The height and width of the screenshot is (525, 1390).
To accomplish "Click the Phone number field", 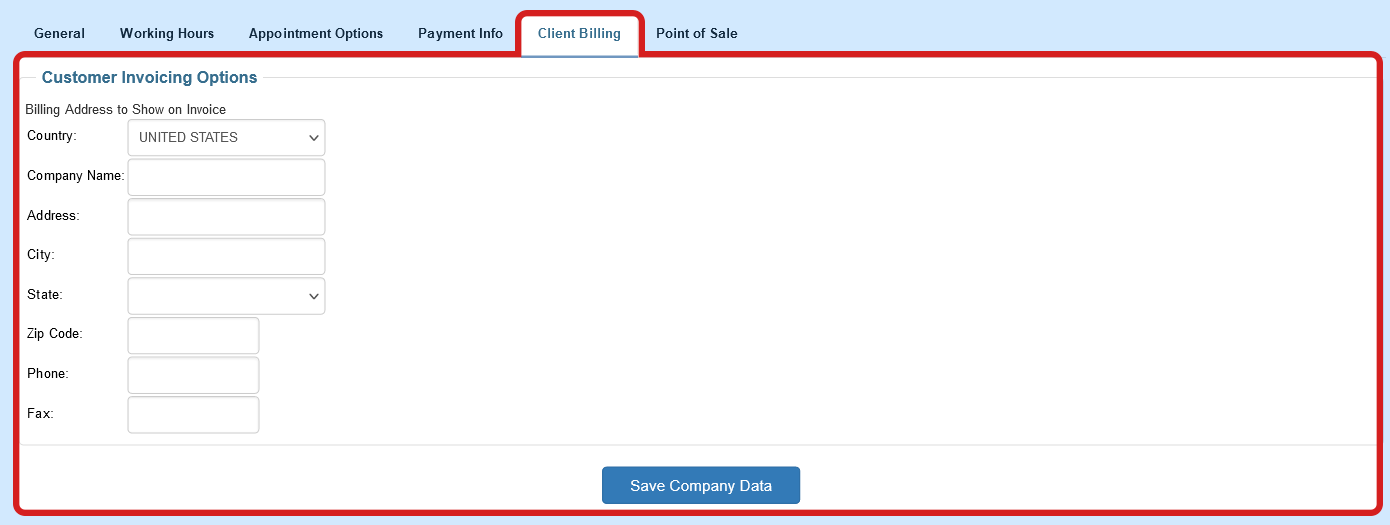I will coord(193,375).
